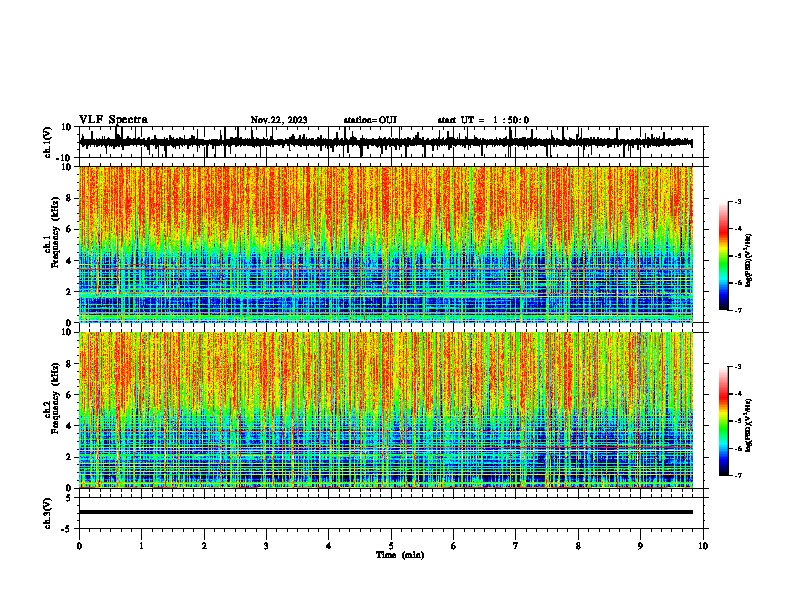Click the ch.1 color scale bar

click(723, 256)
